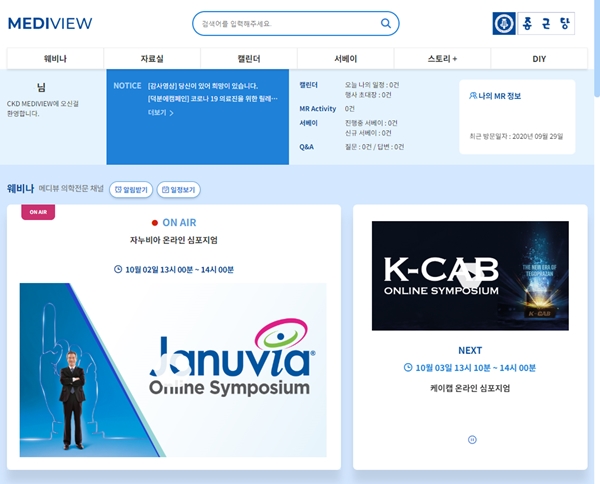Click the pink ON AIR badge
600x484 pixels.
tap(38, 212)
